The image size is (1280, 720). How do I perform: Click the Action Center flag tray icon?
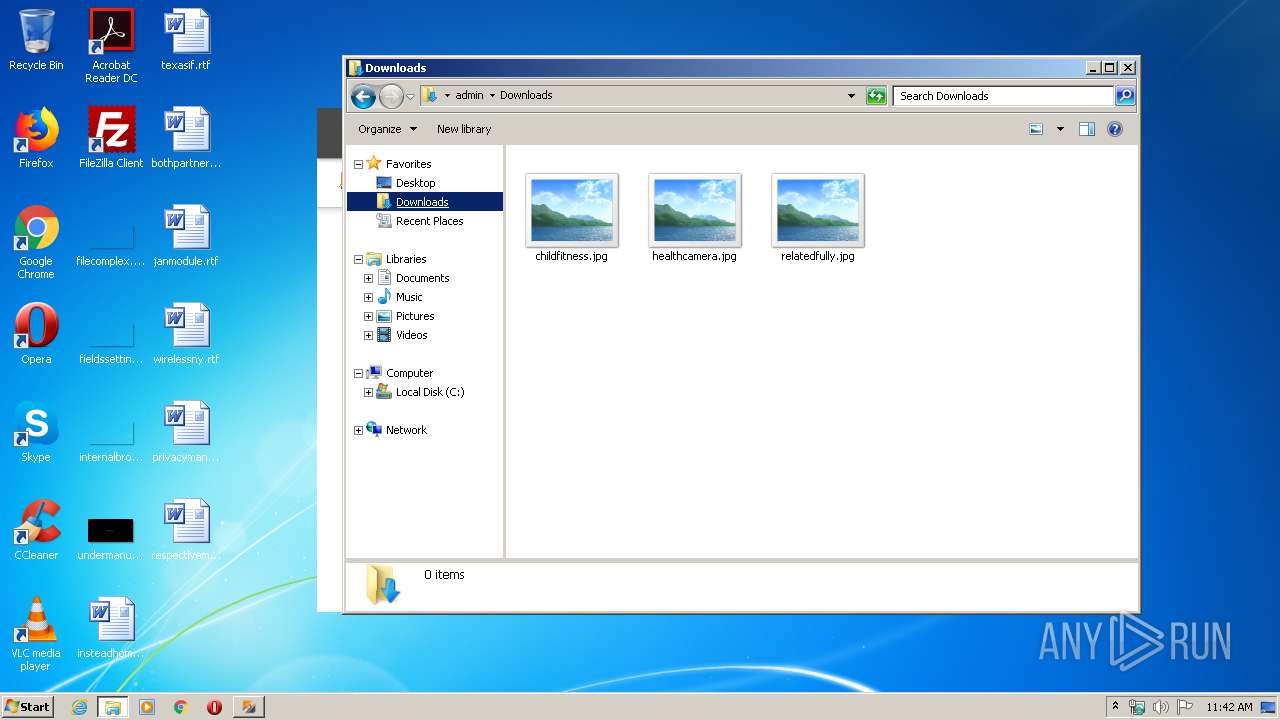coord(1185,707)
